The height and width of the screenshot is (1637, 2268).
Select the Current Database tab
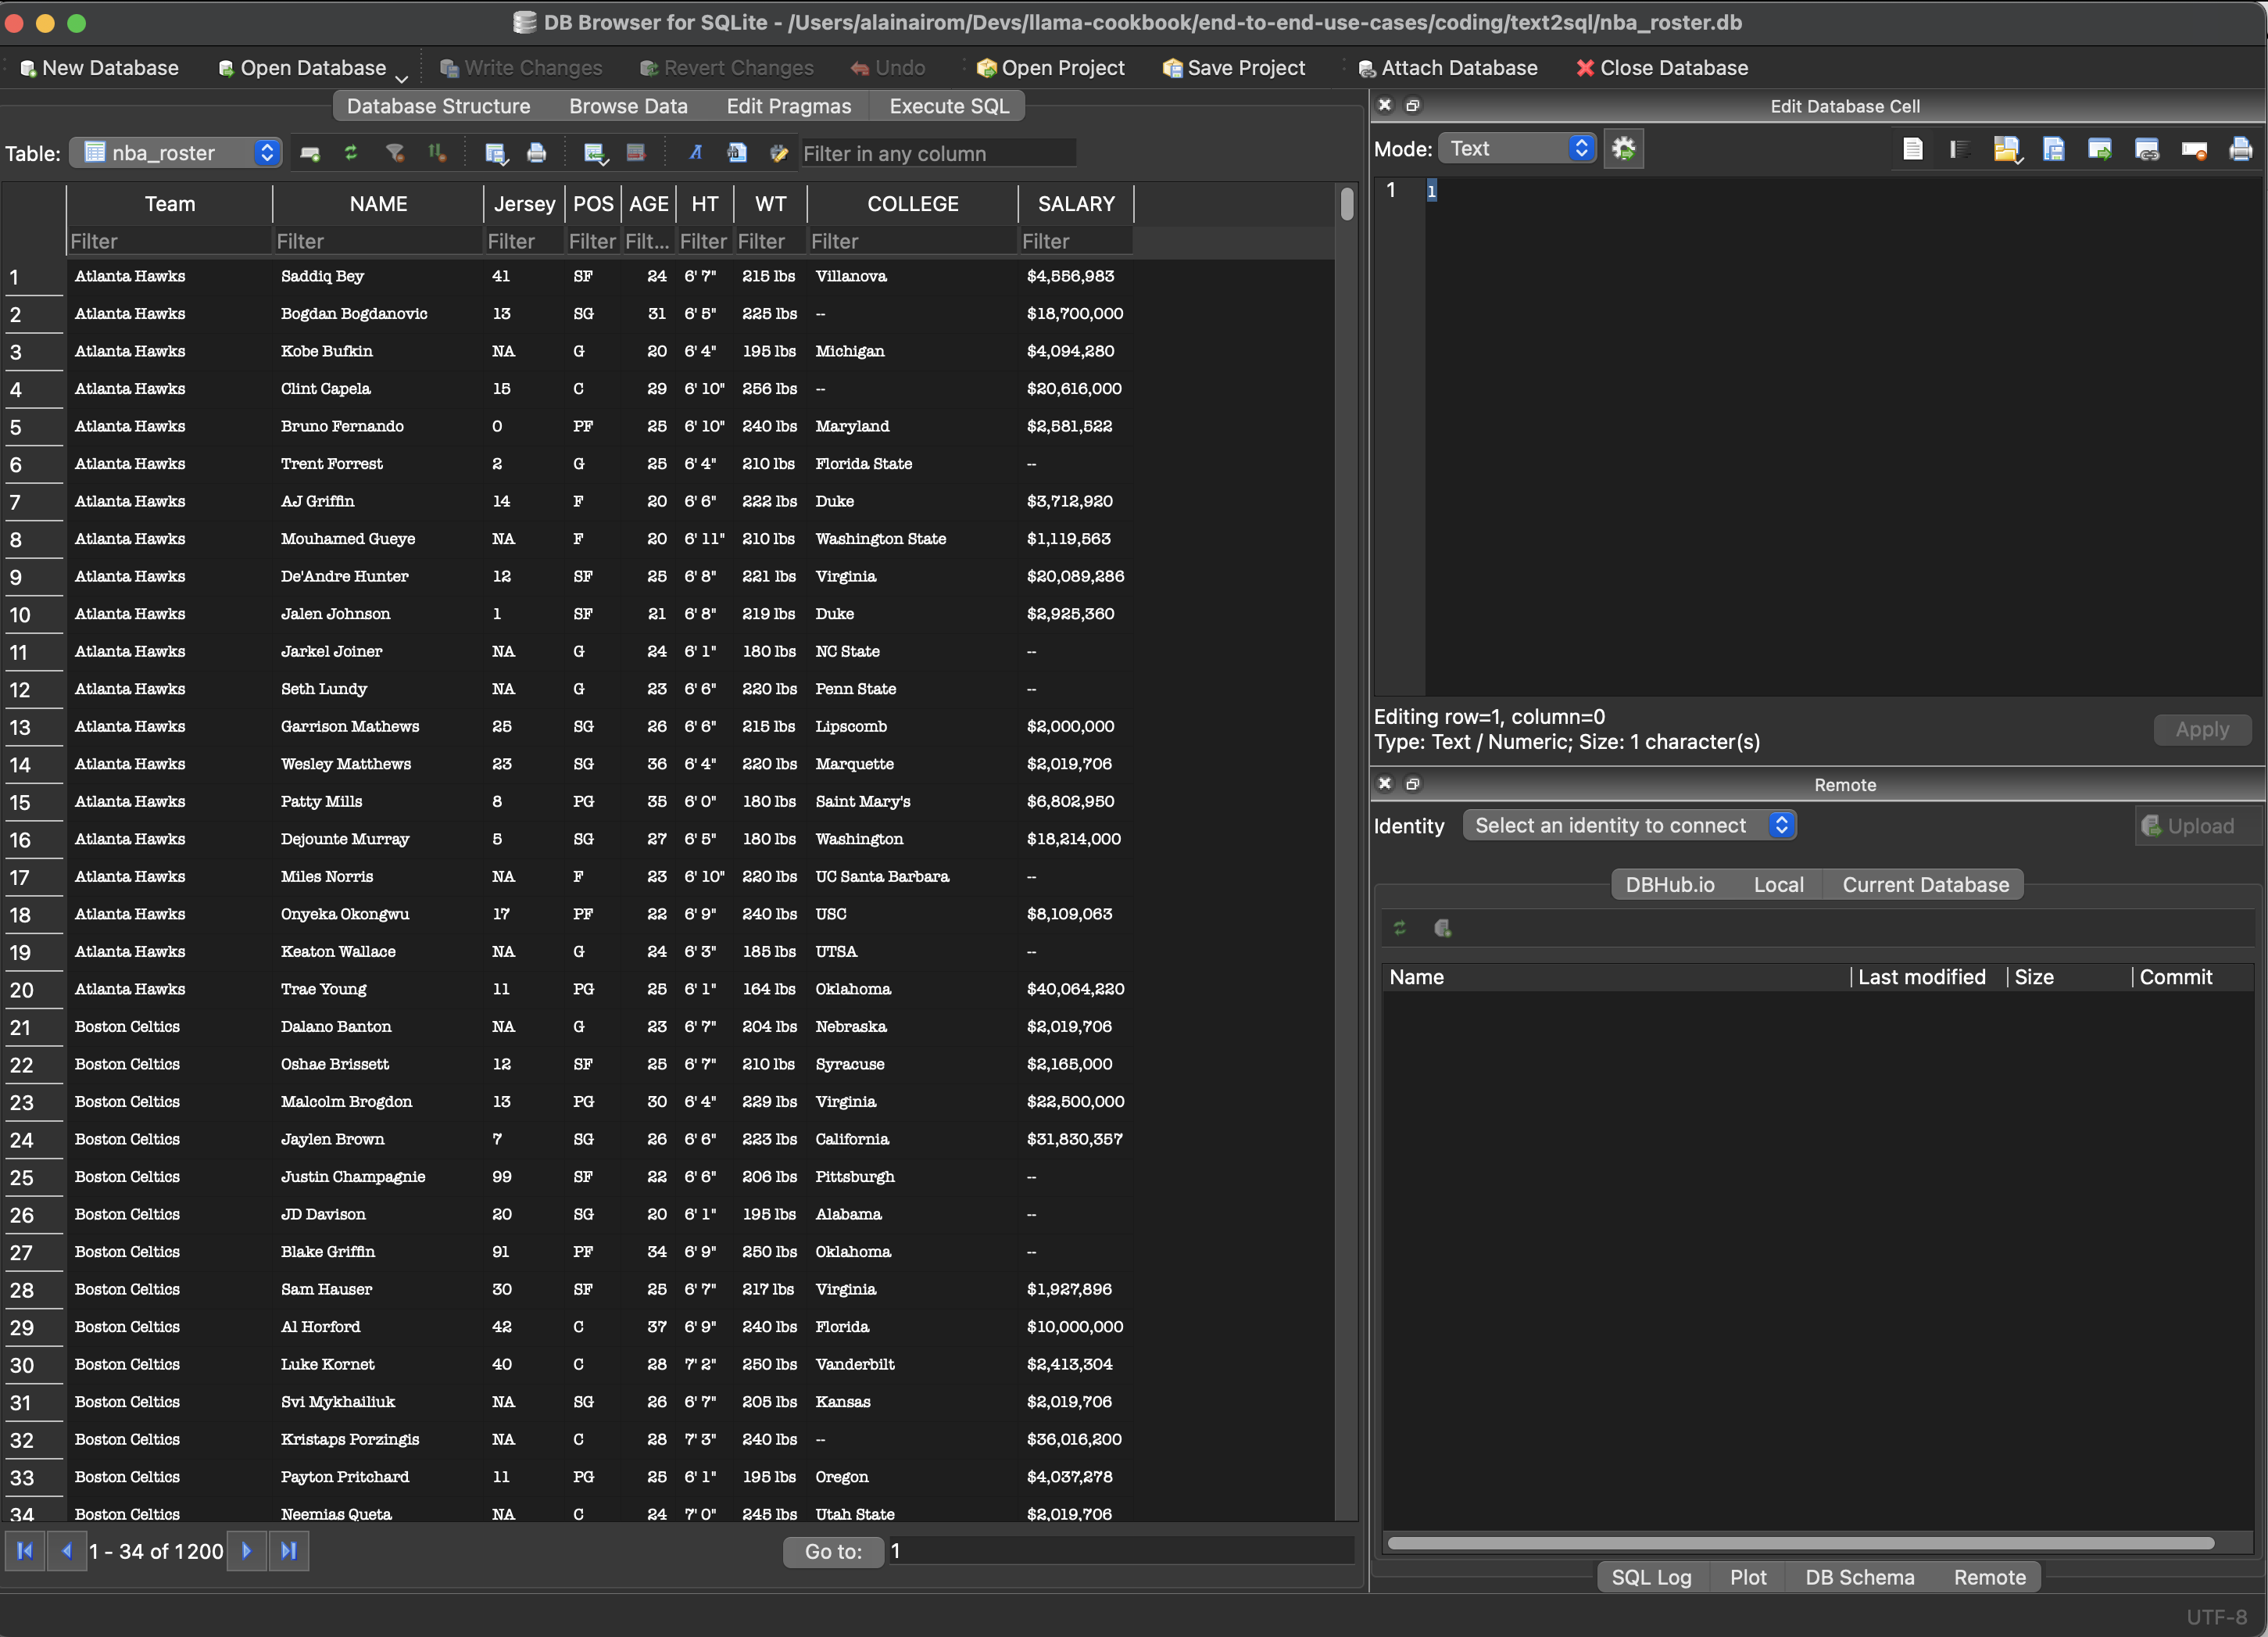point(1925,885)
